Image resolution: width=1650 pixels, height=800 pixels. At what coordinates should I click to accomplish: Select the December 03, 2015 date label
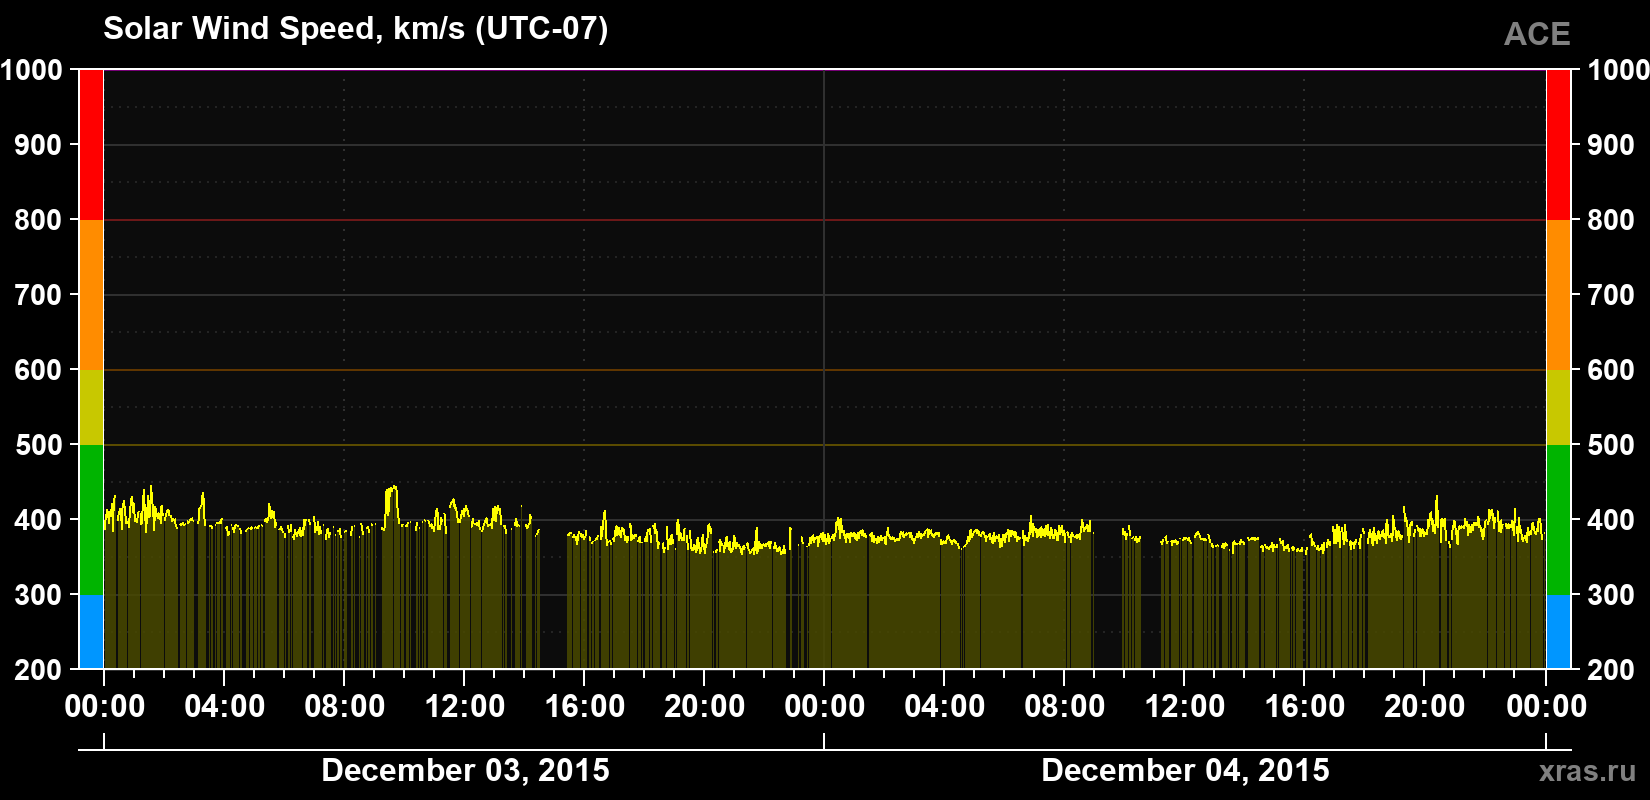(465, 770)
